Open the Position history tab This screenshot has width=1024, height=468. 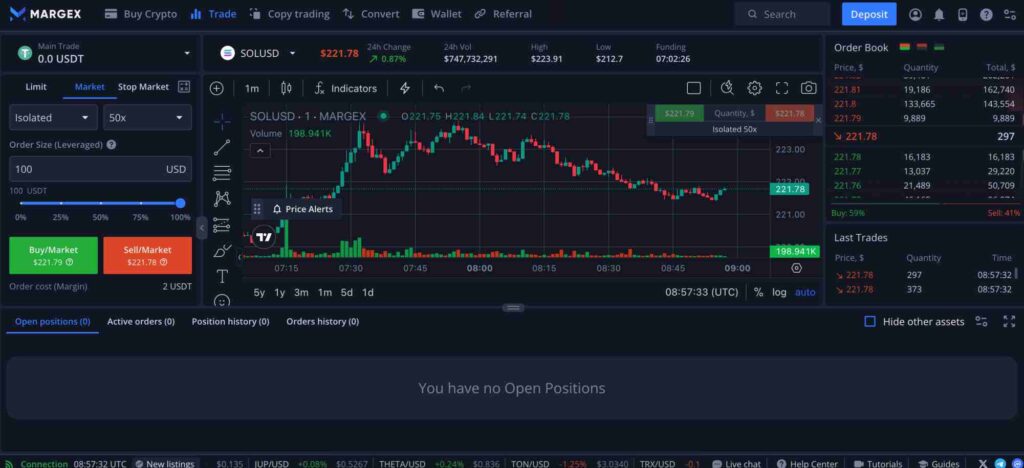[231, 321]
